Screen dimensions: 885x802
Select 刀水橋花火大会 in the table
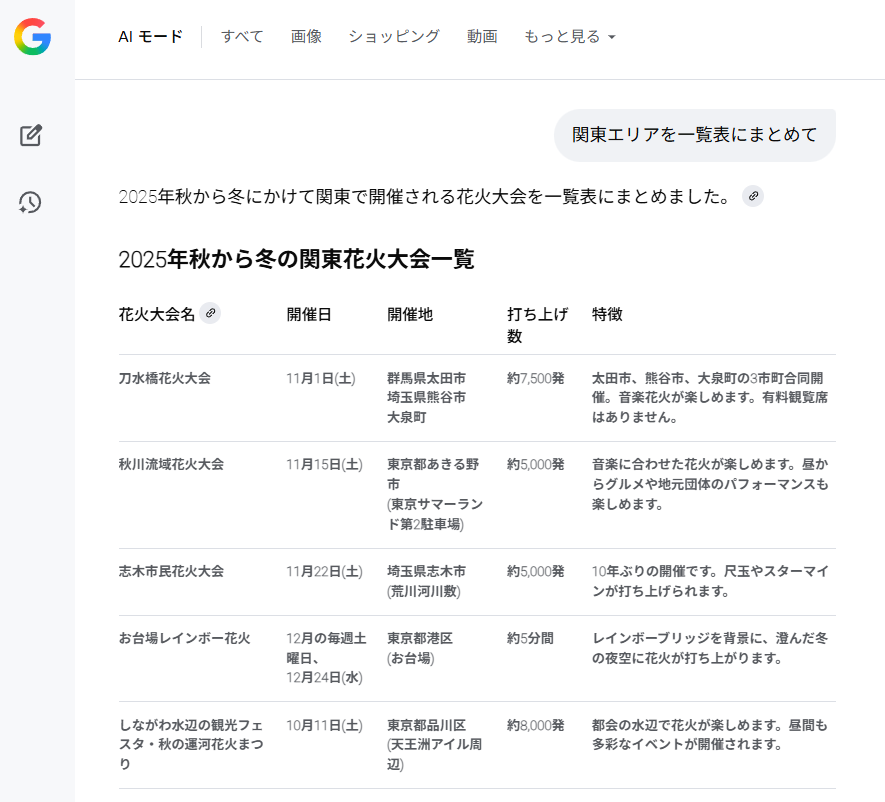(x=165, y=379)
